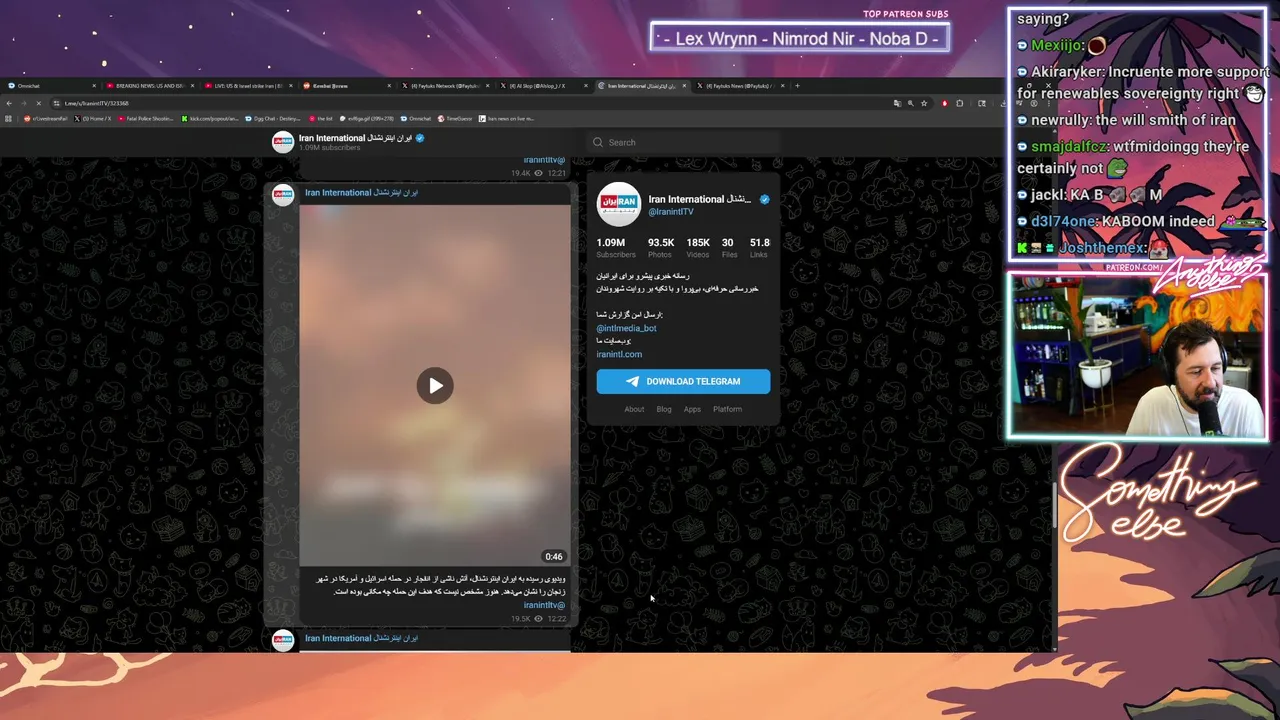Open the TimeGuessr bookmark
1280x720 pixels.
pos(455,119)
